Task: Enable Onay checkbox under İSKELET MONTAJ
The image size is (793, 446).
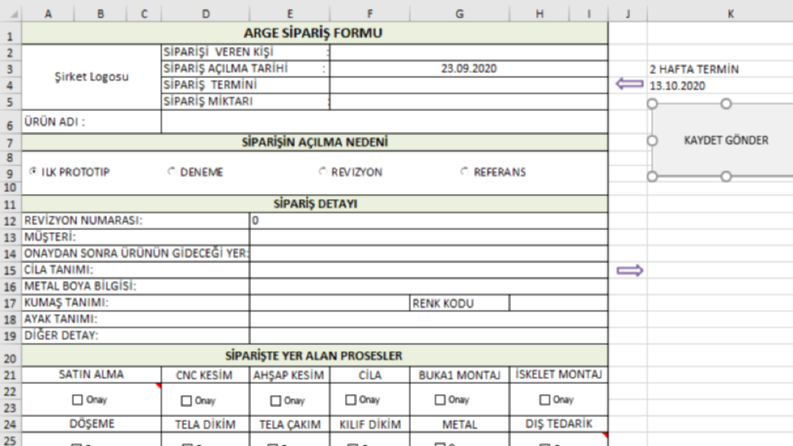Action: tap(544, 400)
